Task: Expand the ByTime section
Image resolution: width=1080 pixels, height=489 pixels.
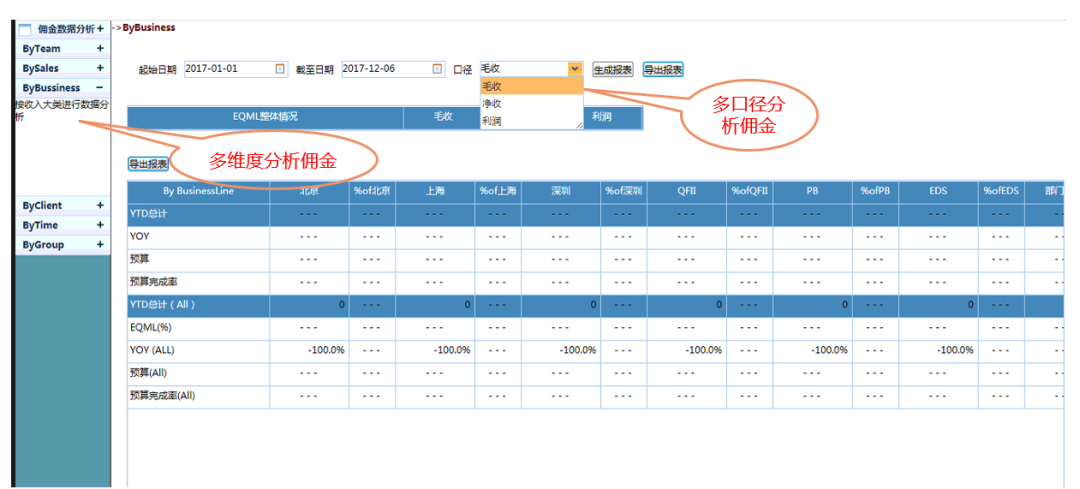Action: 100,225
